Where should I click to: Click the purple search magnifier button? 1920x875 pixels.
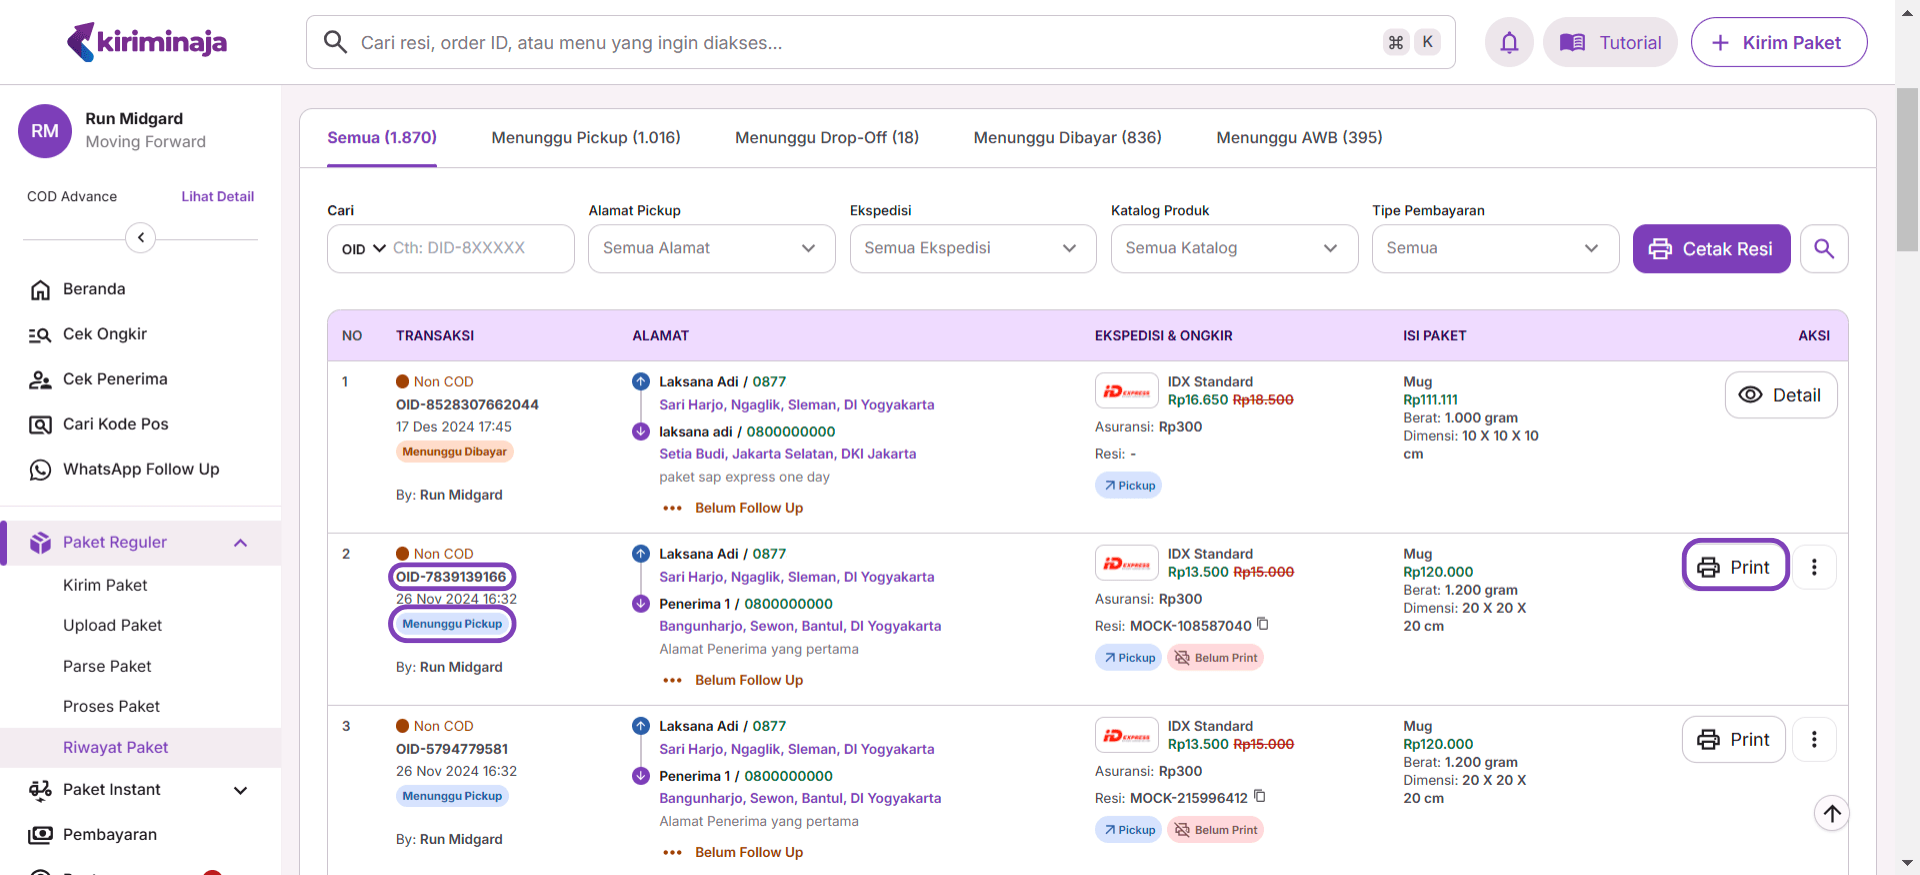[x=1824, y=249]
